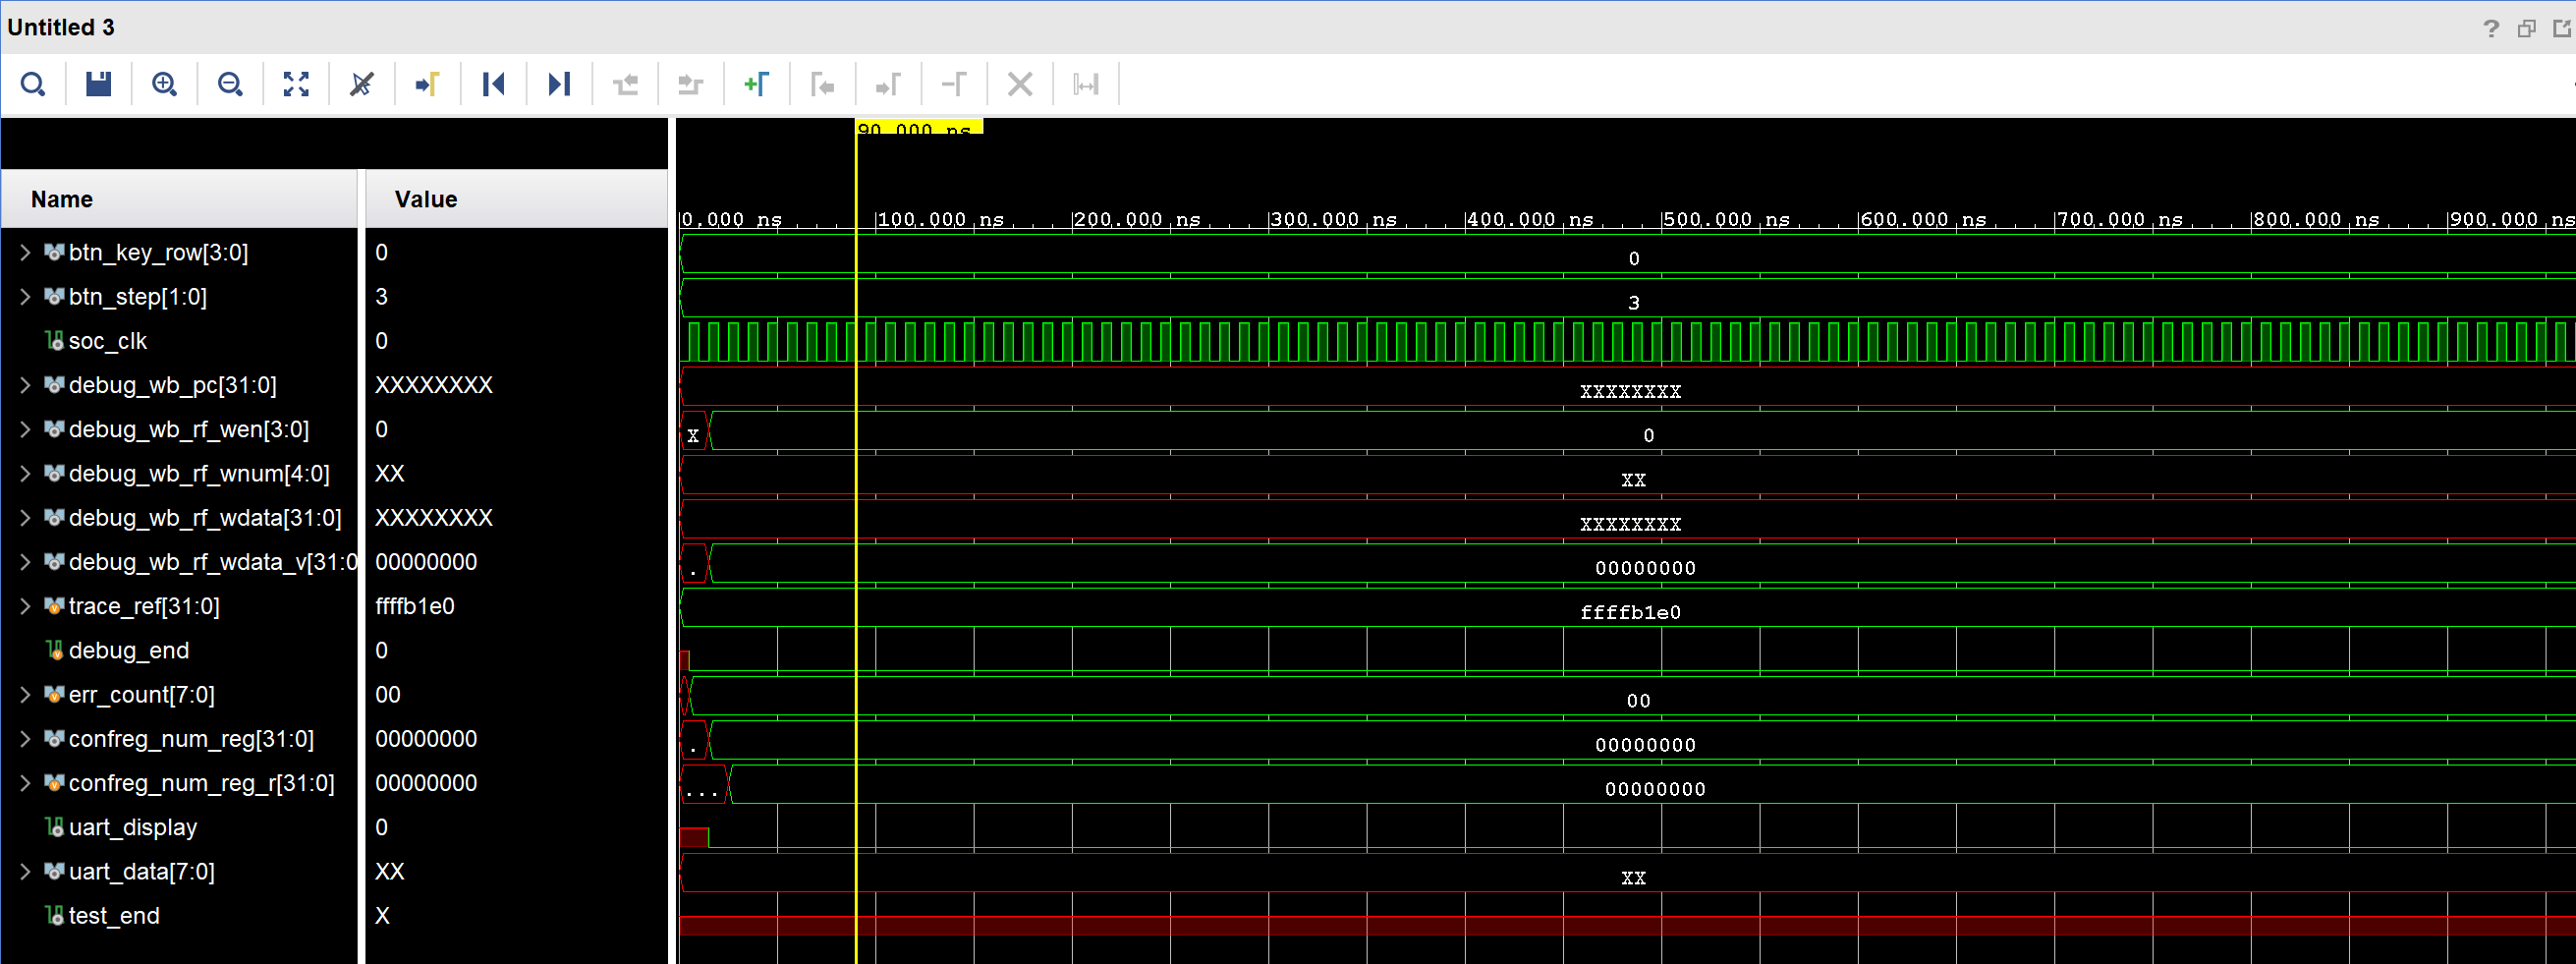Click the ffffb1e0 waveform bus label
Image resolution: width=2576 pixels, height=964 pixels.
pos(1630,612)
